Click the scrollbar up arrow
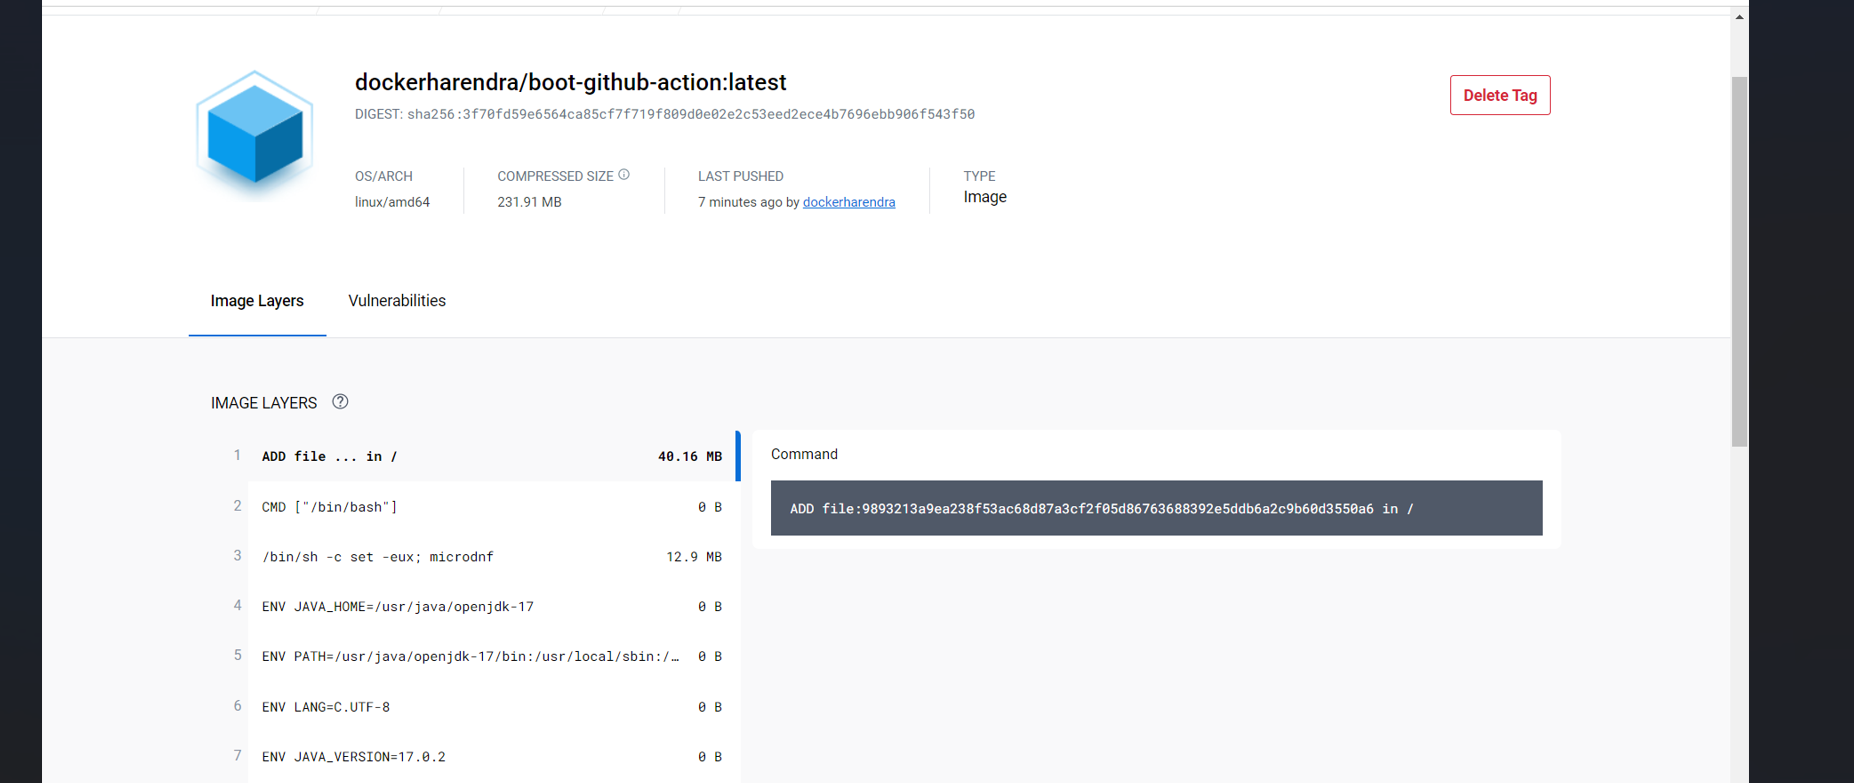Viewport: 1854px width, 783px height. point(1740,17)
